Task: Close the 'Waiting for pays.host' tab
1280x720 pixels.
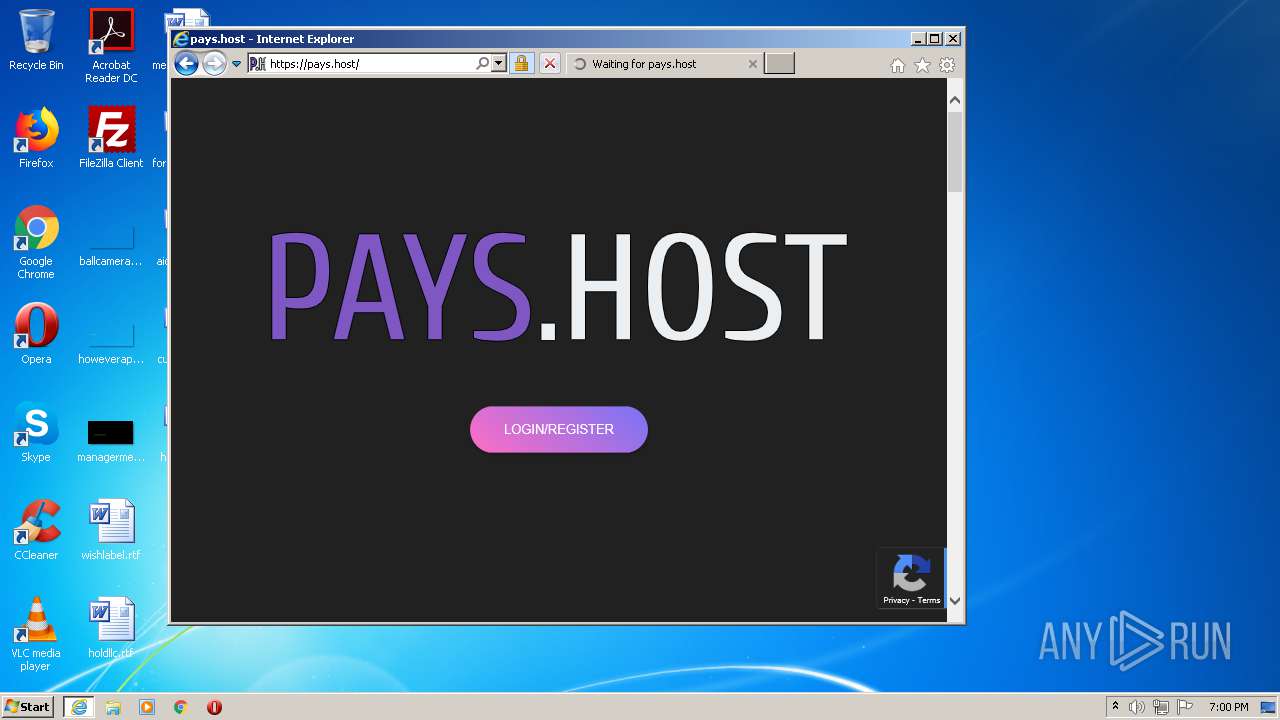Action: point(753,64)
